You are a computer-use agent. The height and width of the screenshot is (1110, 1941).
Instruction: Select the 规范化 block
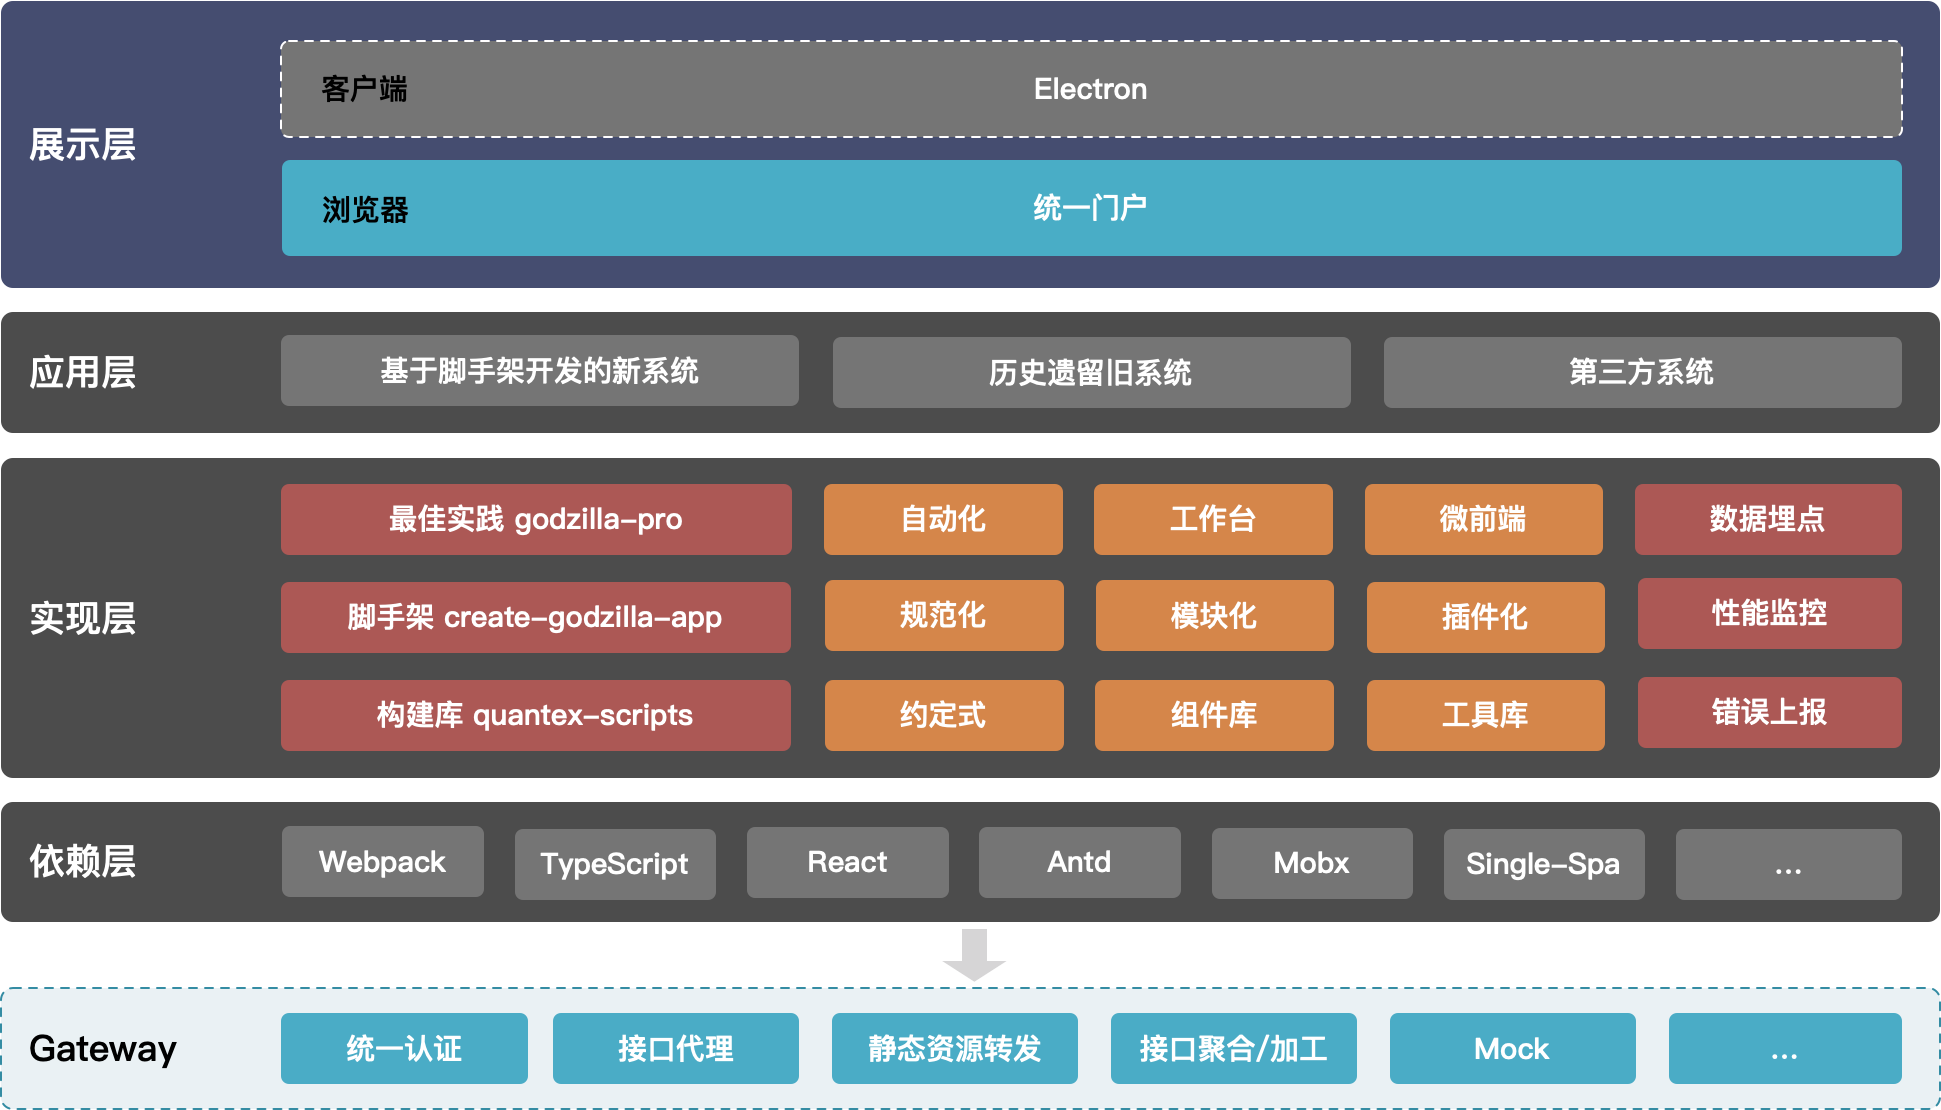point(944,615)
